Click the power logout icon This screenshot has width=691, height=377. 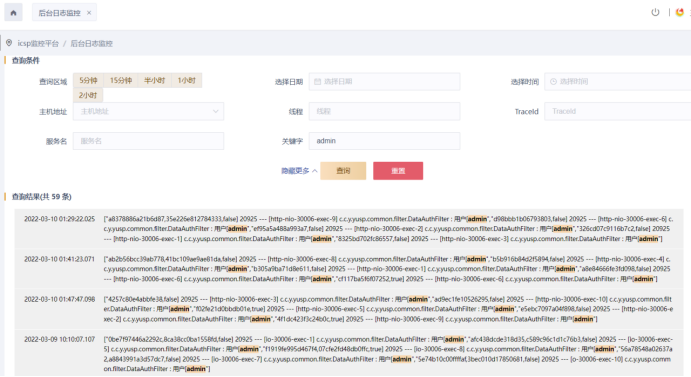pos(655,12)
